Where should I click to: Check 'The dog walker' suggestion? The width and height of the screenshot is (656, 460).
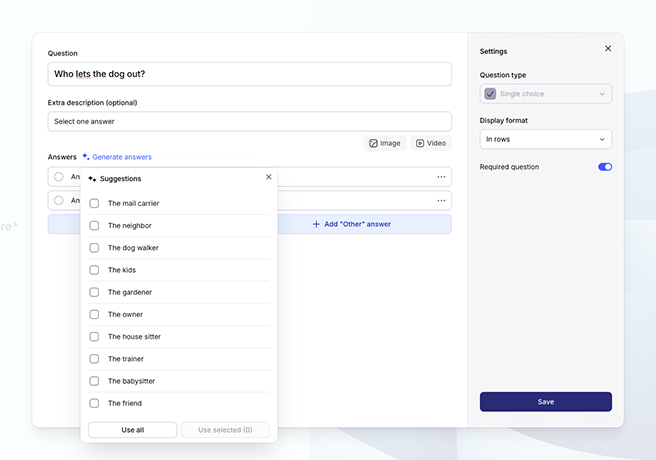pyautogui.click(x=94, y=248)
